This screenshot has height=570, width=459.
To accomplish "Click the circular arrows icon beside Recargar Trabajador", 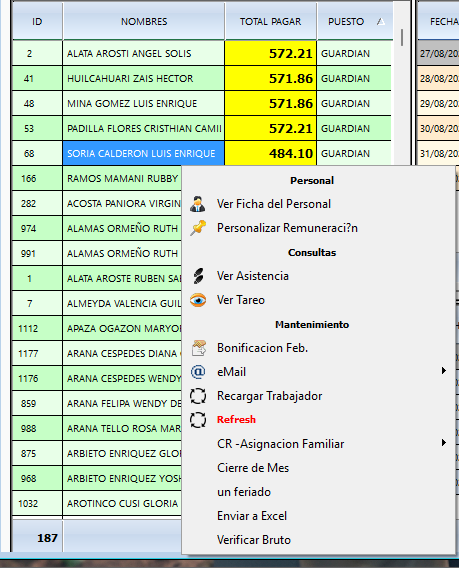I will (x=198, y=396).
